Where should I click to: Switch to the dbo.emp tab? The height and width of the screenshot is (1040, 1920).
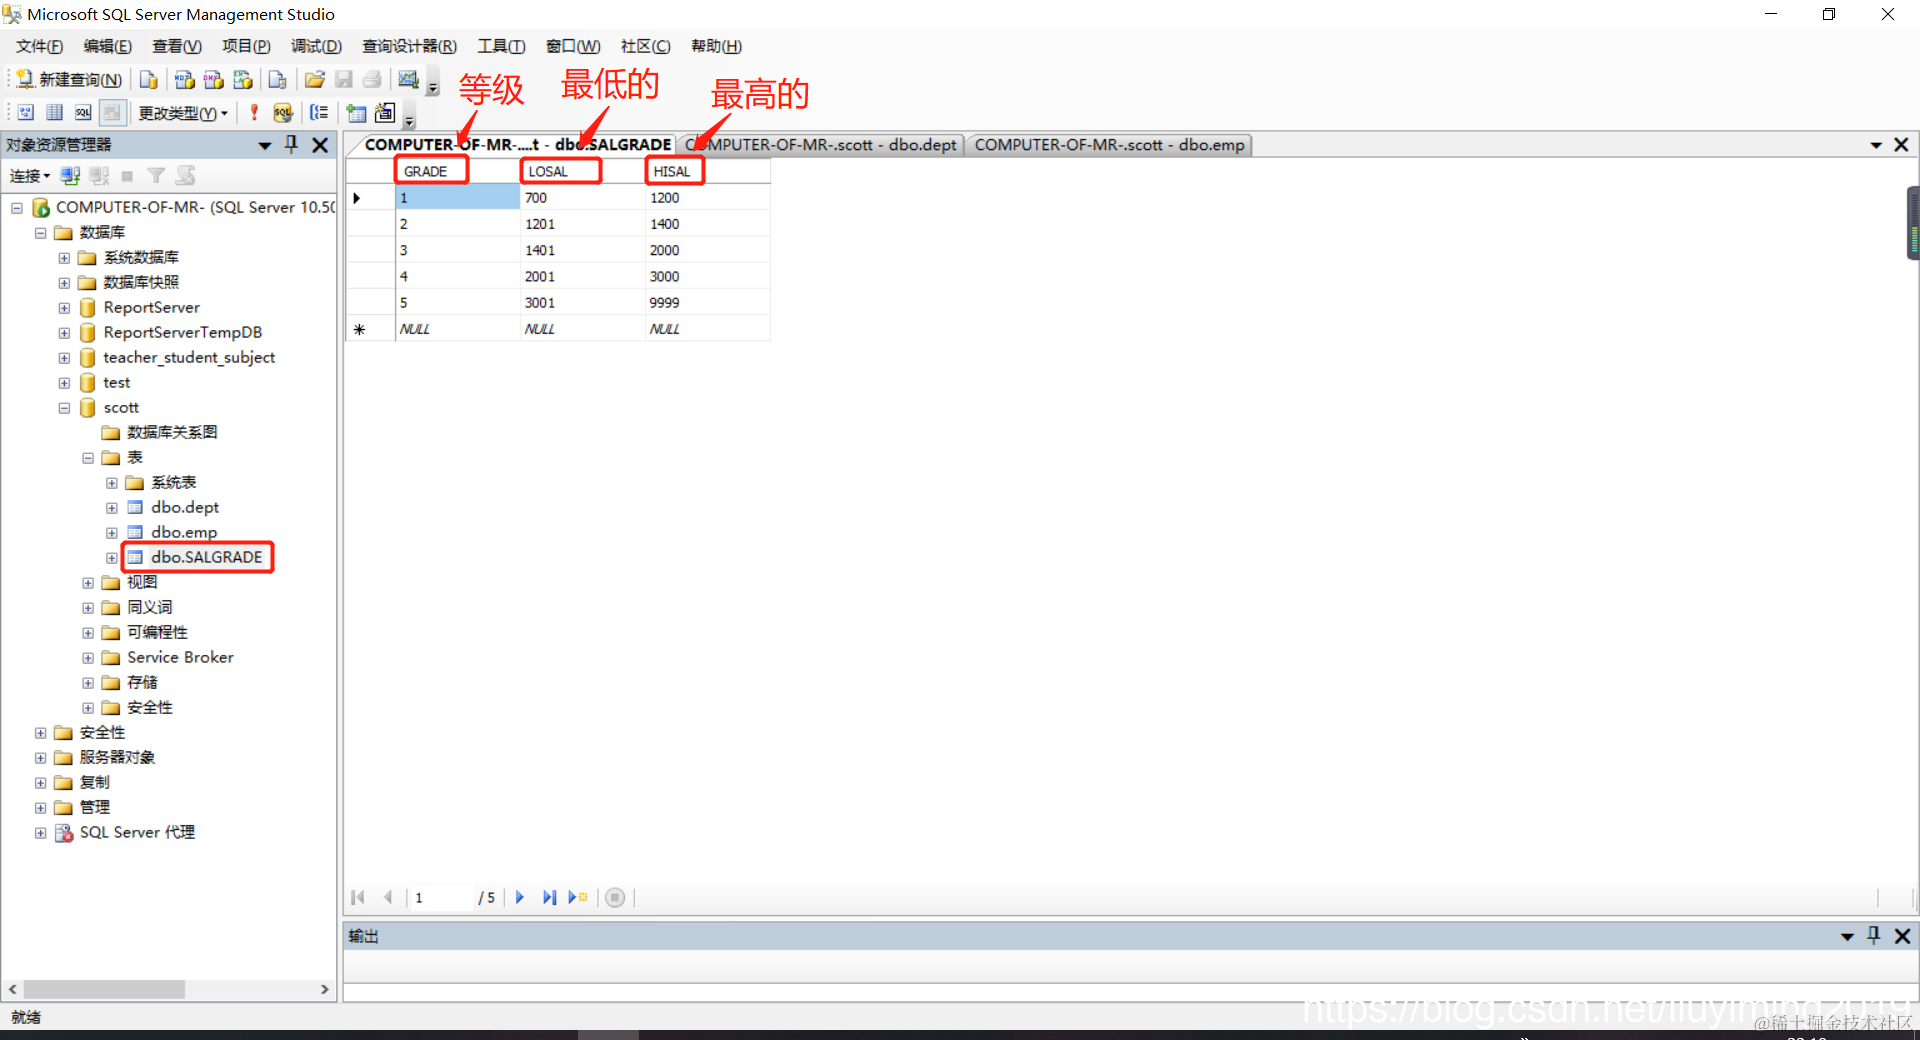1109,145
